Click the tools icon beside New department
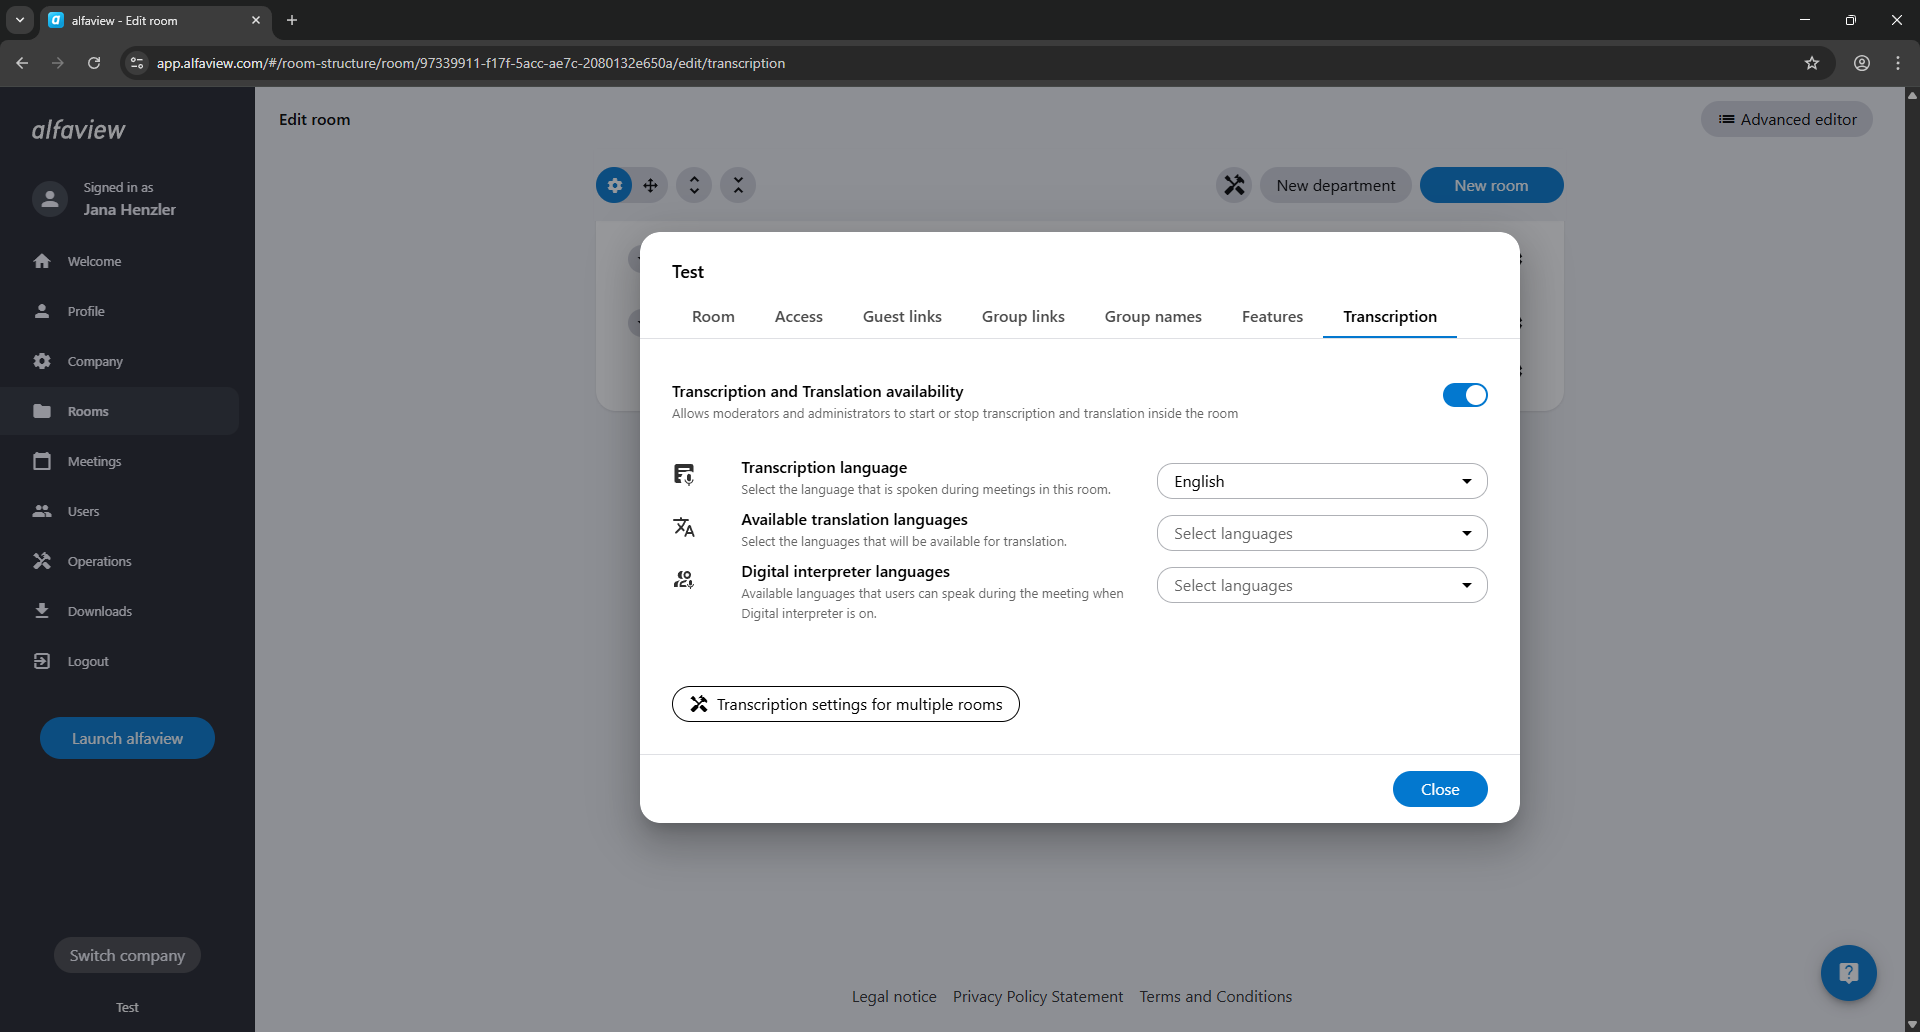This screenshot has height=1032, width=1920. [x=1234, y=185]
